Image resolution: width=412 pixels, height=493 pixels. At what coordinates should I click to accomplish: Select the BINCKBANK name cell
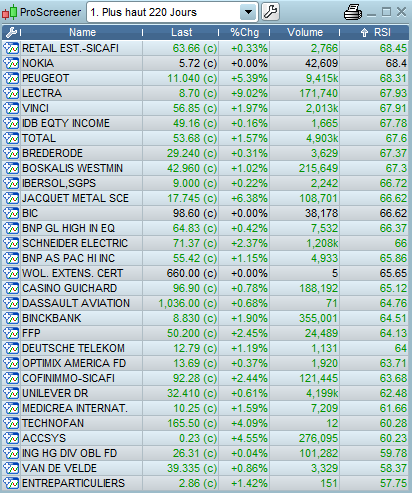click(81, 318)
